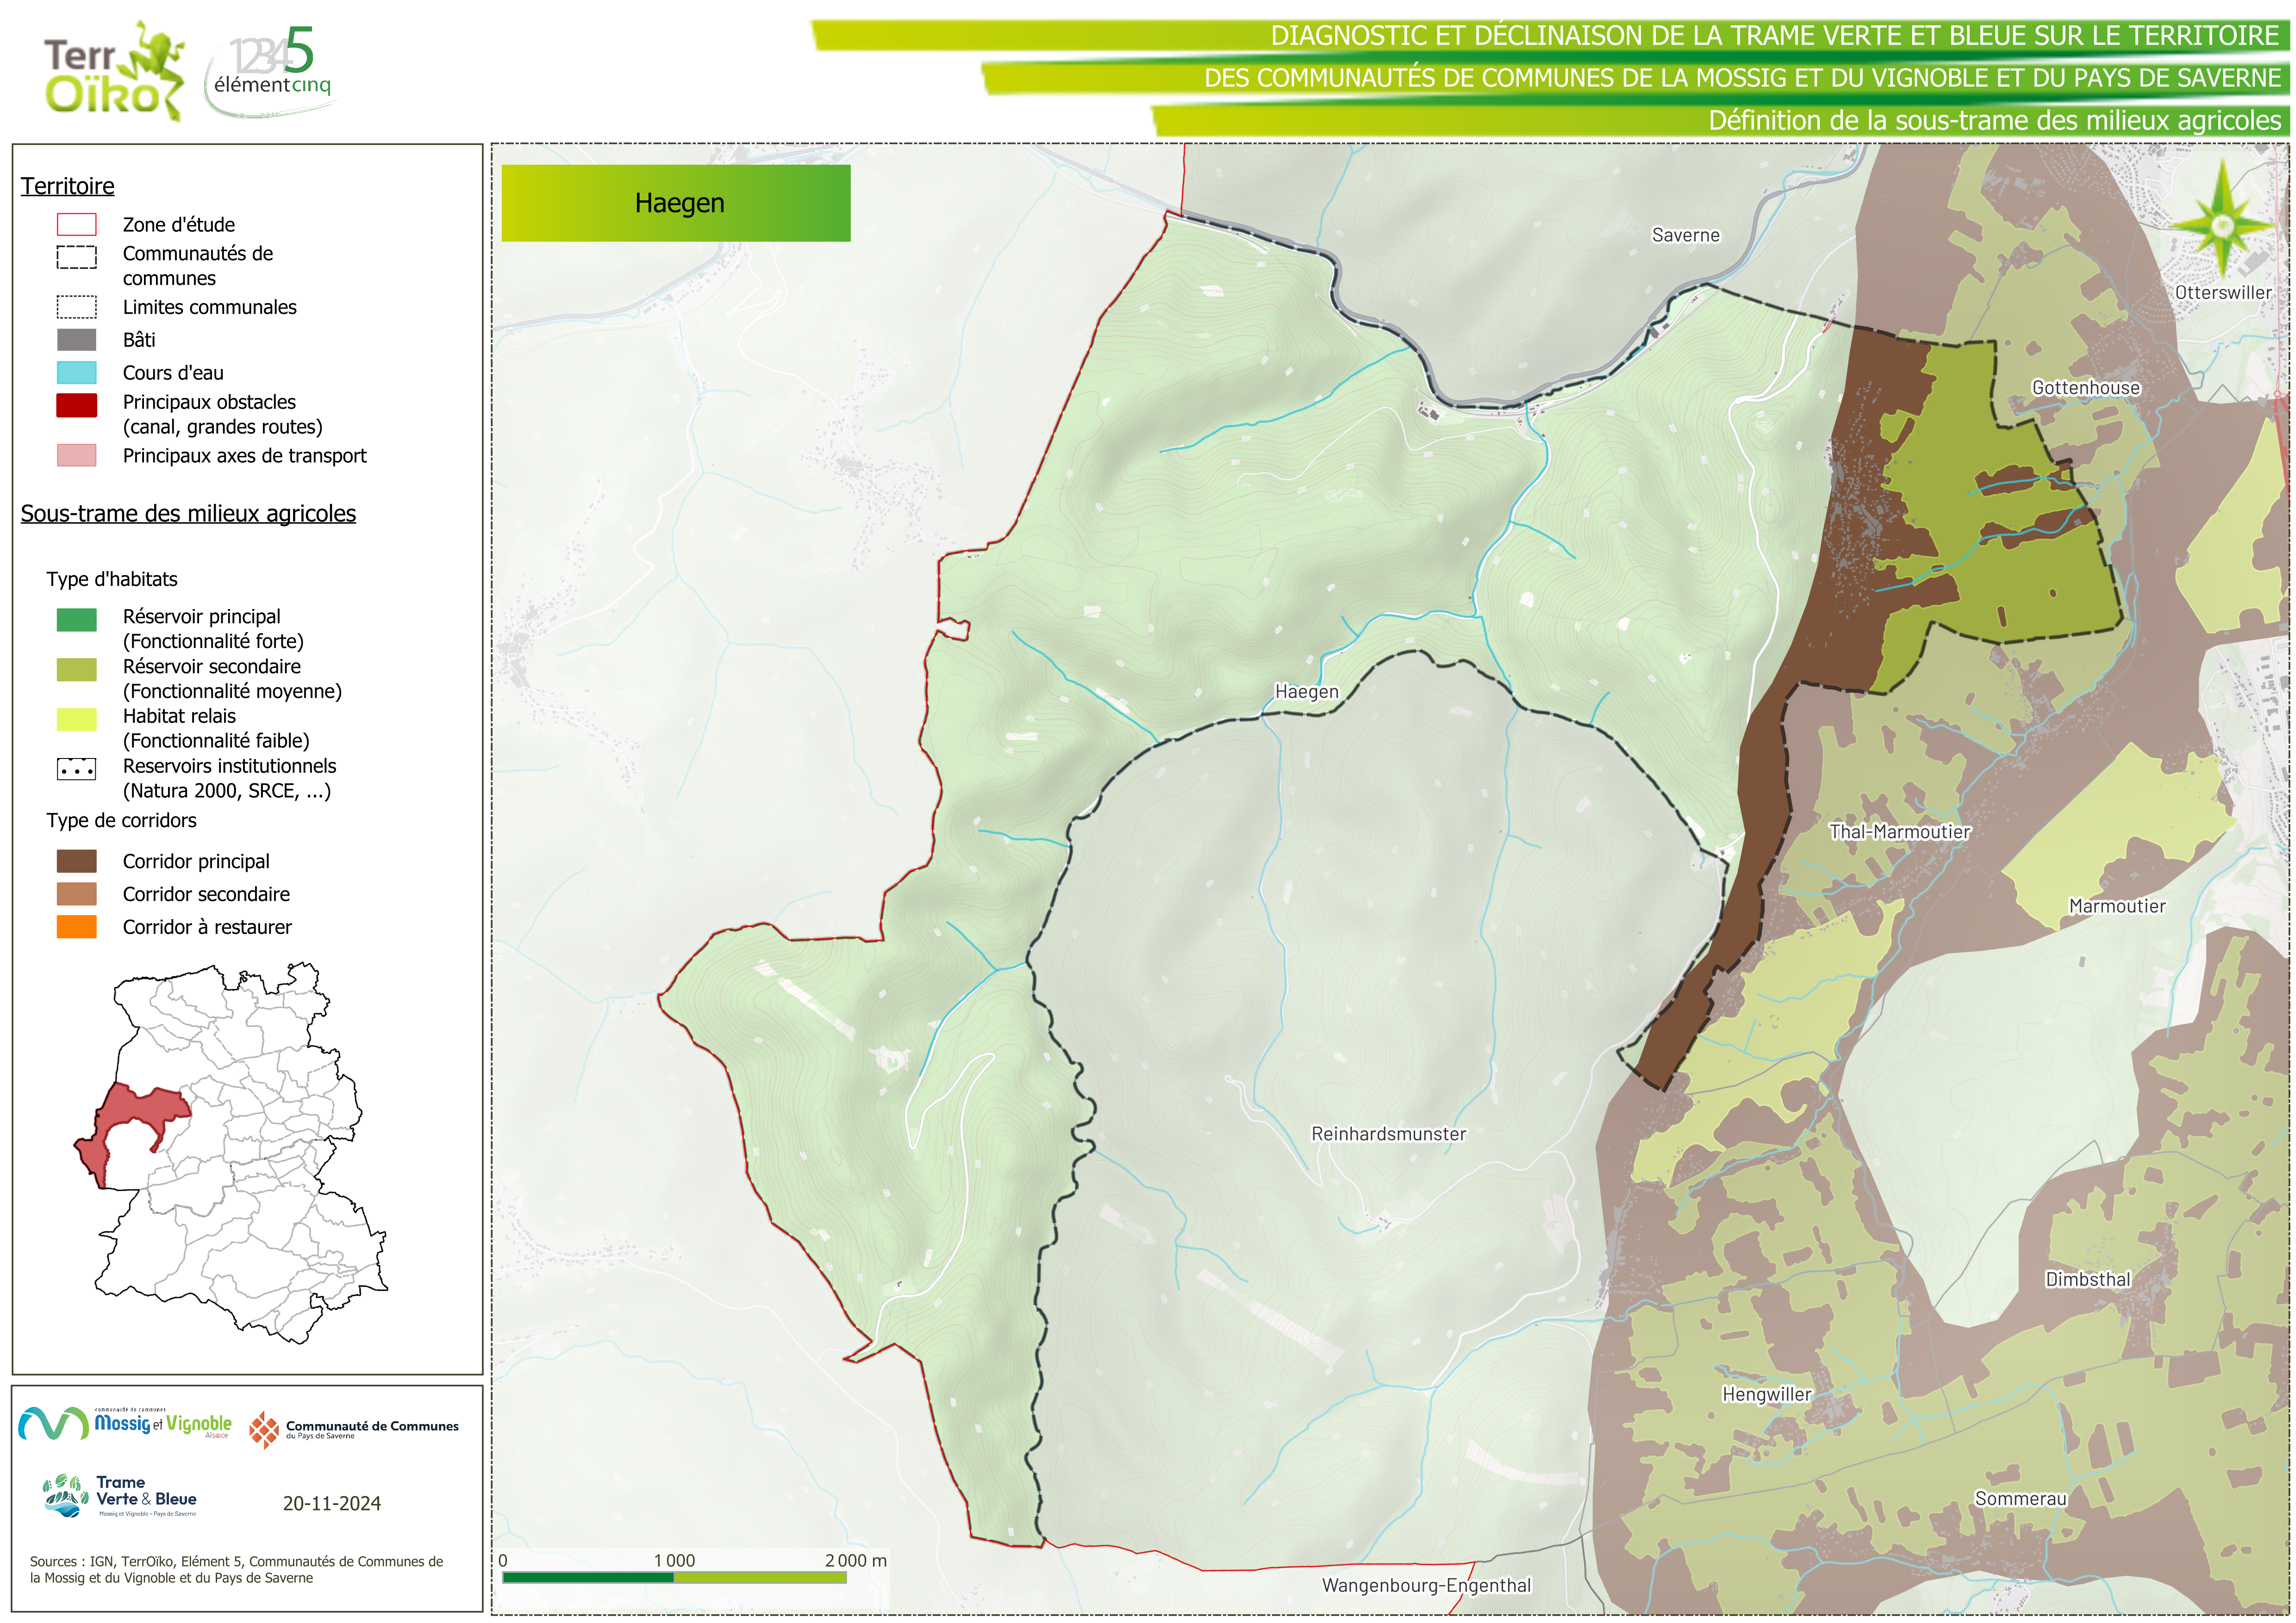Click the Sous-trame des milieux agricoles heading
The width and height of the screenshot is (2296, 1623).
pyautogui.click(x=188, y=514)
